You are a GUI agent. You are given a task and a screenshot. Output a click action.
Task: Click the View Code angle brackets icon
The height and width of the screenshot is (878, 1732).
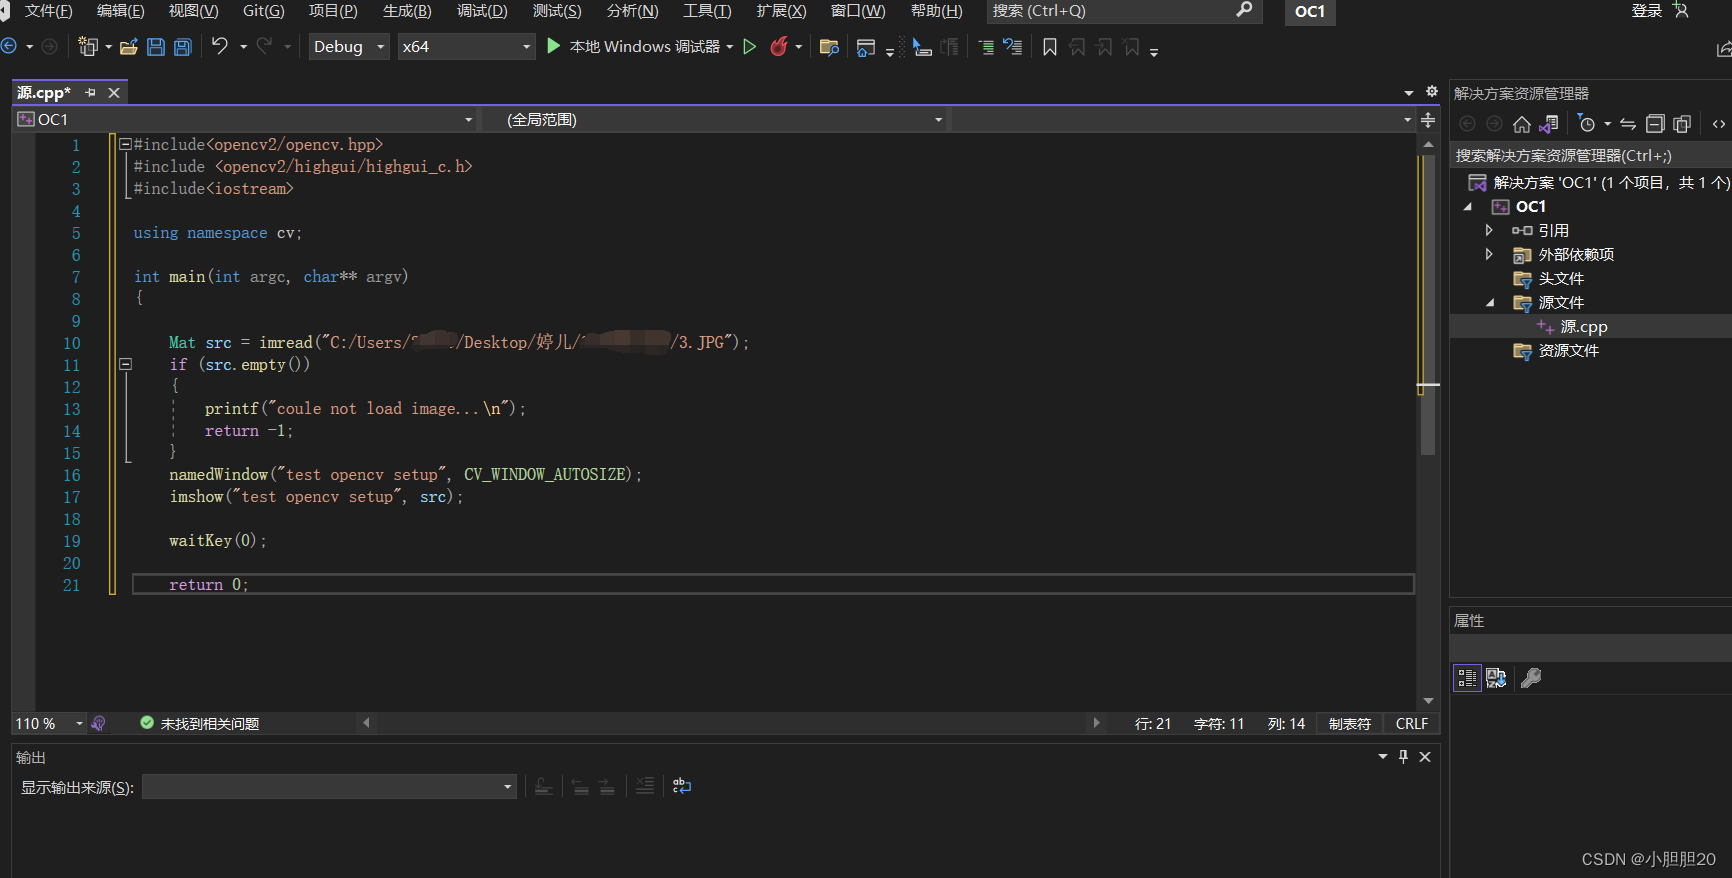(x=1718, y=124)
